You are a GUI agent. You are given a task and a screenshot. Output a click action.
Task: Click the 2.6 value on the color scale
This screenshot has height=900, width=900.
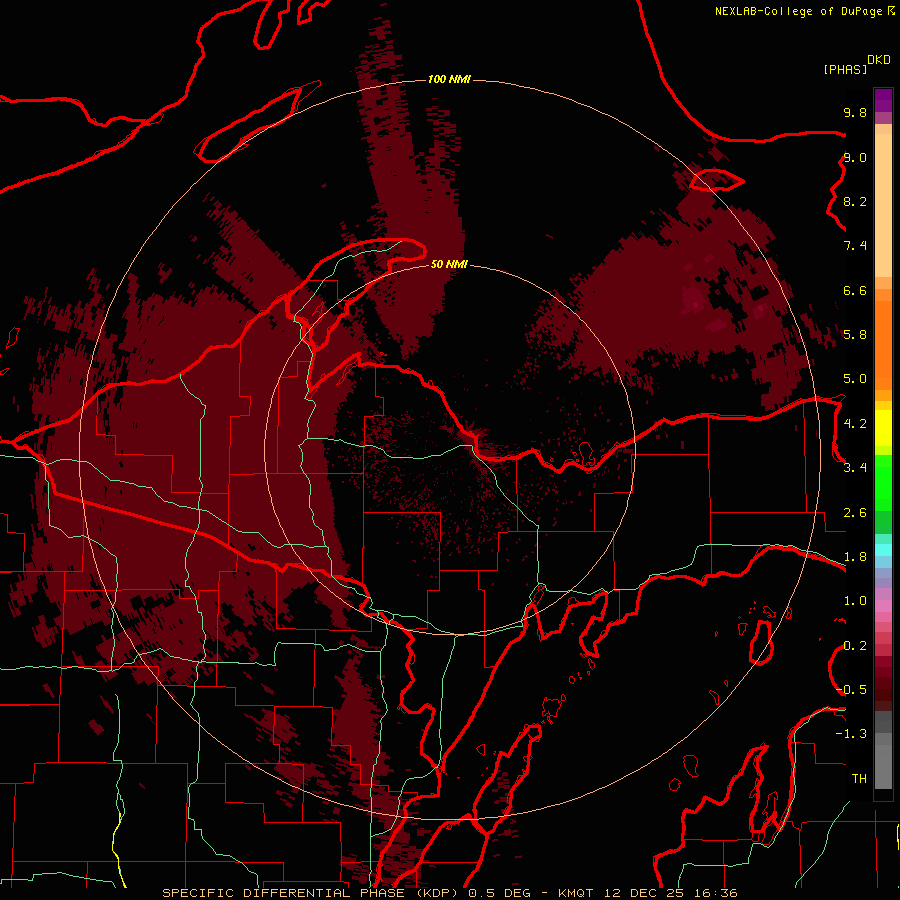(855, 513)
